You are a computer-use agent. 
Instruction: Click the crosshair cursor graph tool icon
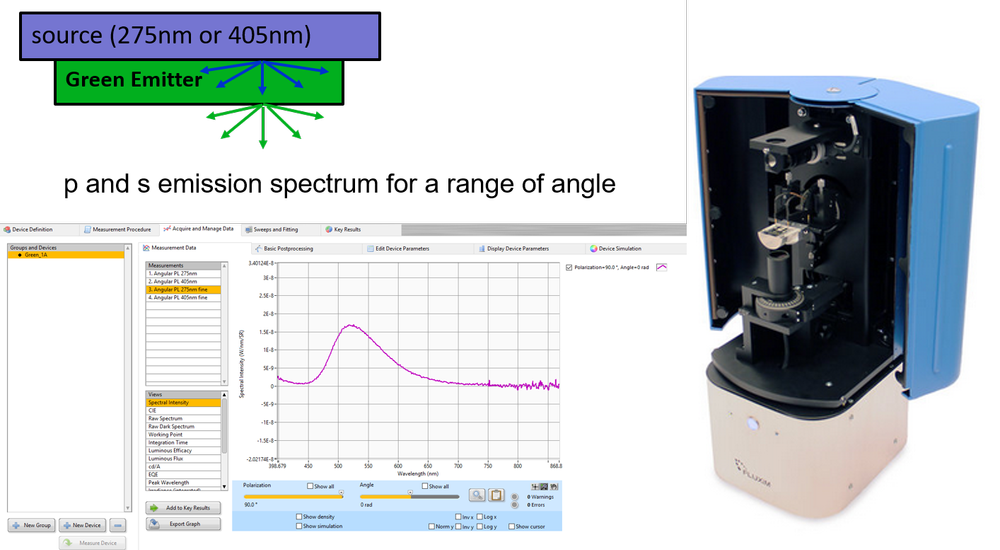click(534, 487)
